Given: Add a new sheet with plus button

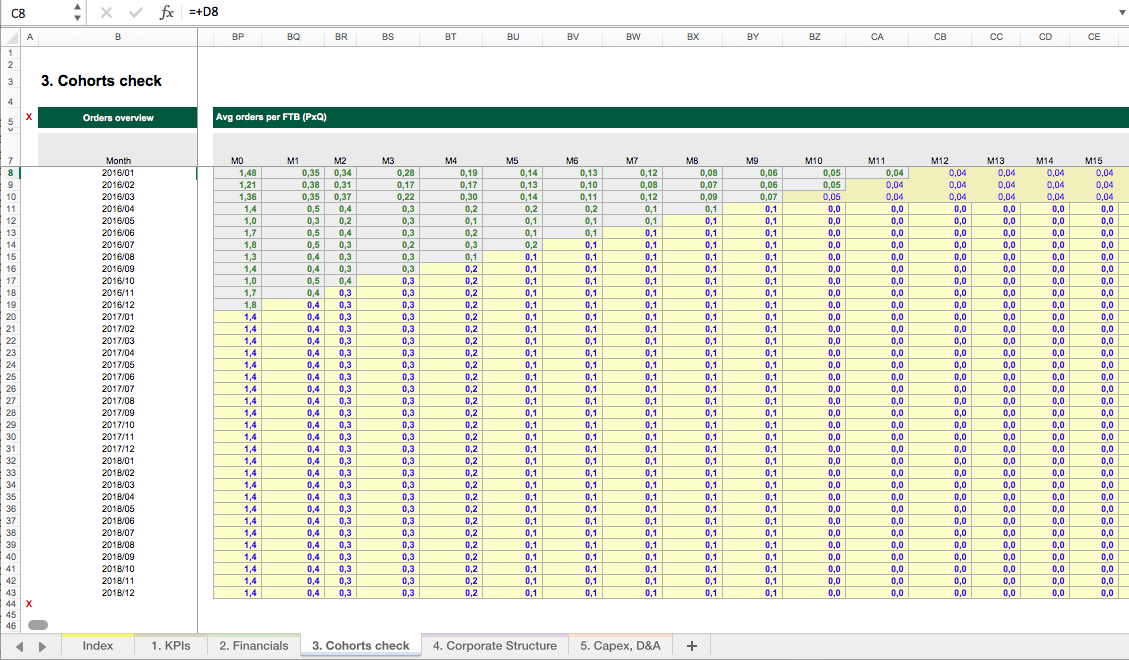Looking at the screenshot, I should pos(691,646).
